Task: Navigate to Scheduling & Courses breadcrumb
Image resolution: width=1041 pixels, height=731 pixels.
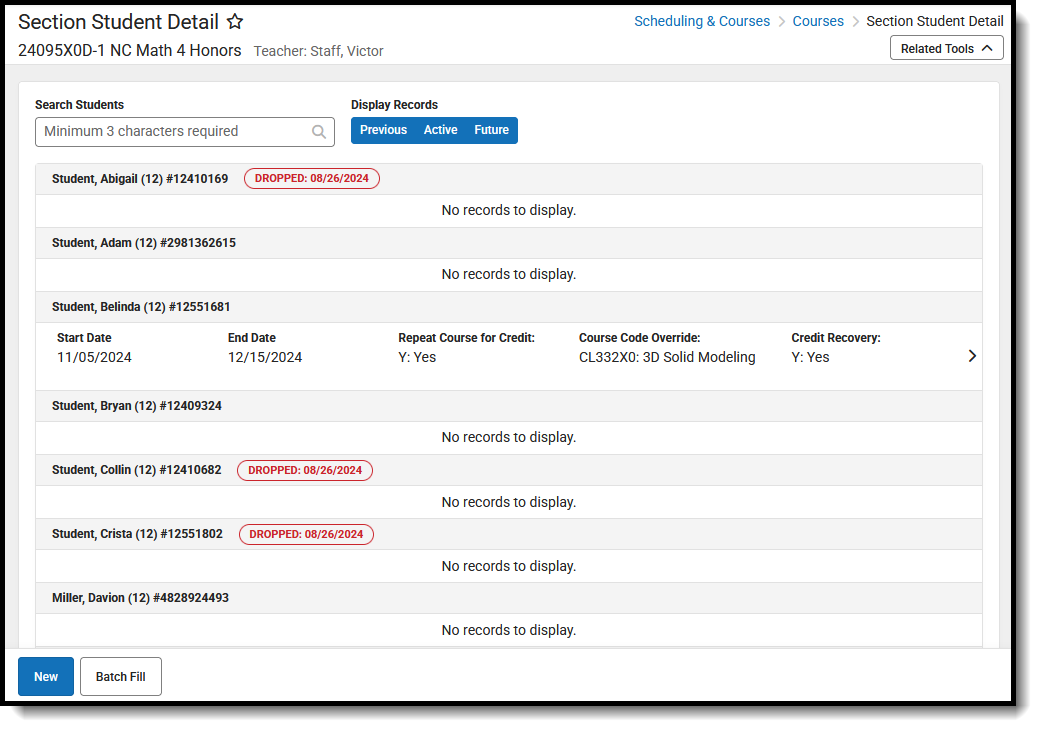Action: point(702,20)
